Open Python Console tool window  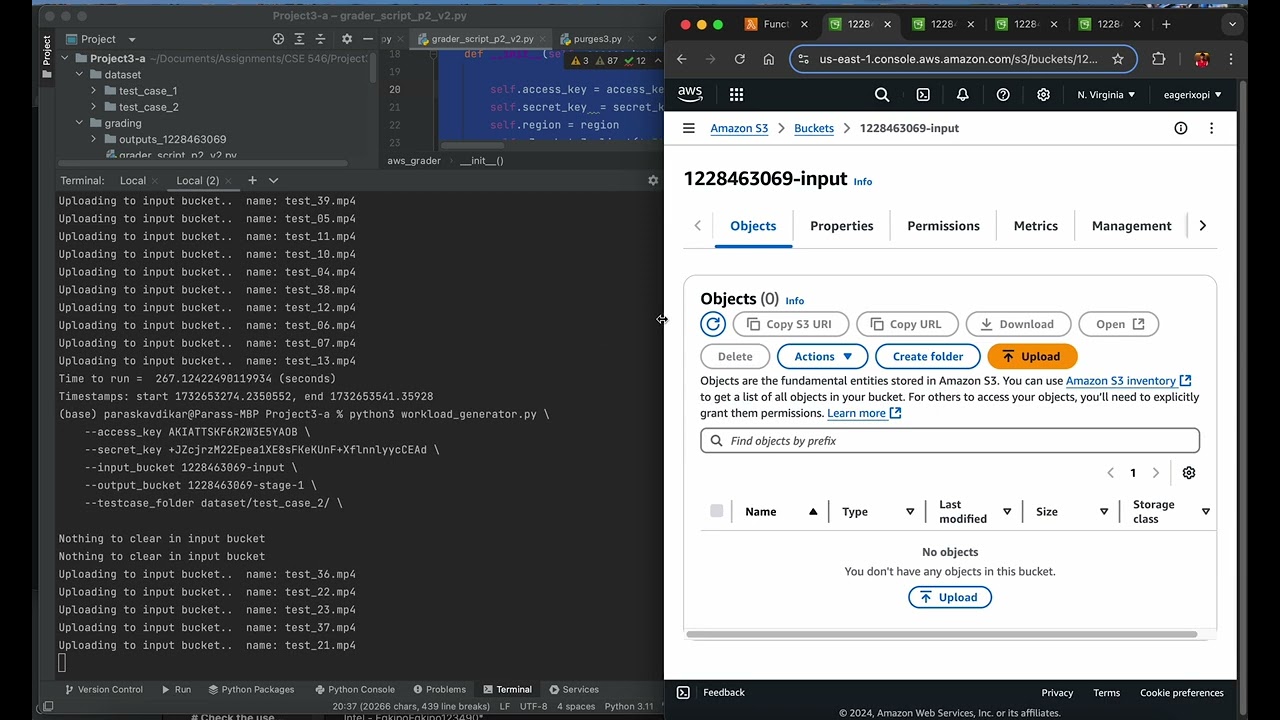pyautogui.click(x=354, y=689)
